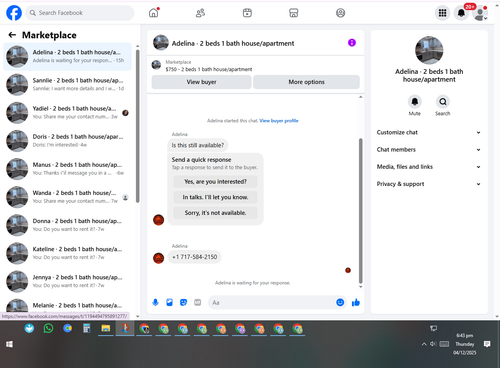
Task: Send a voice clip with the microphone icon
Action: (x=155, y=302)
